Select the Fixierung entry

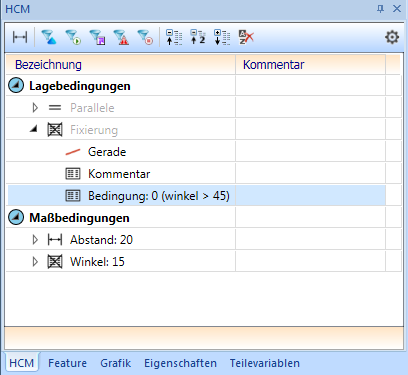click(94, 130)
